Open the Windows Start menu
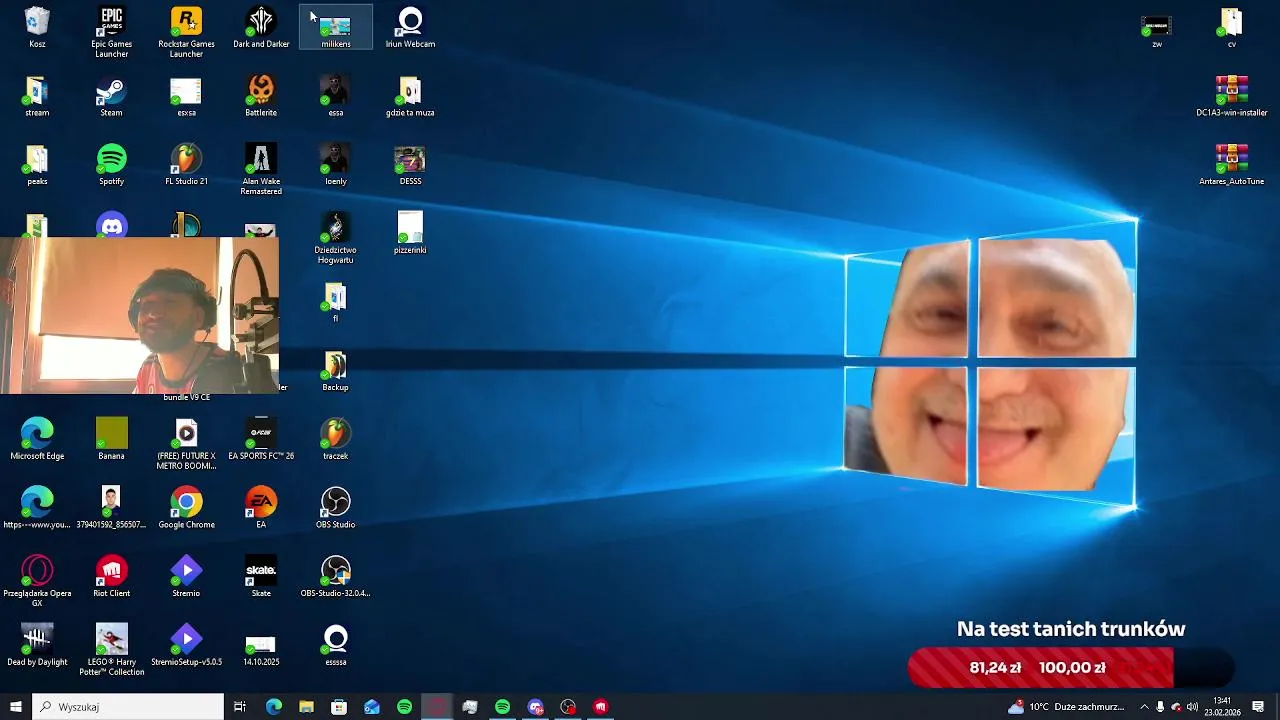The height and width of the screenshot is (720, 1280). pos(15,707)
